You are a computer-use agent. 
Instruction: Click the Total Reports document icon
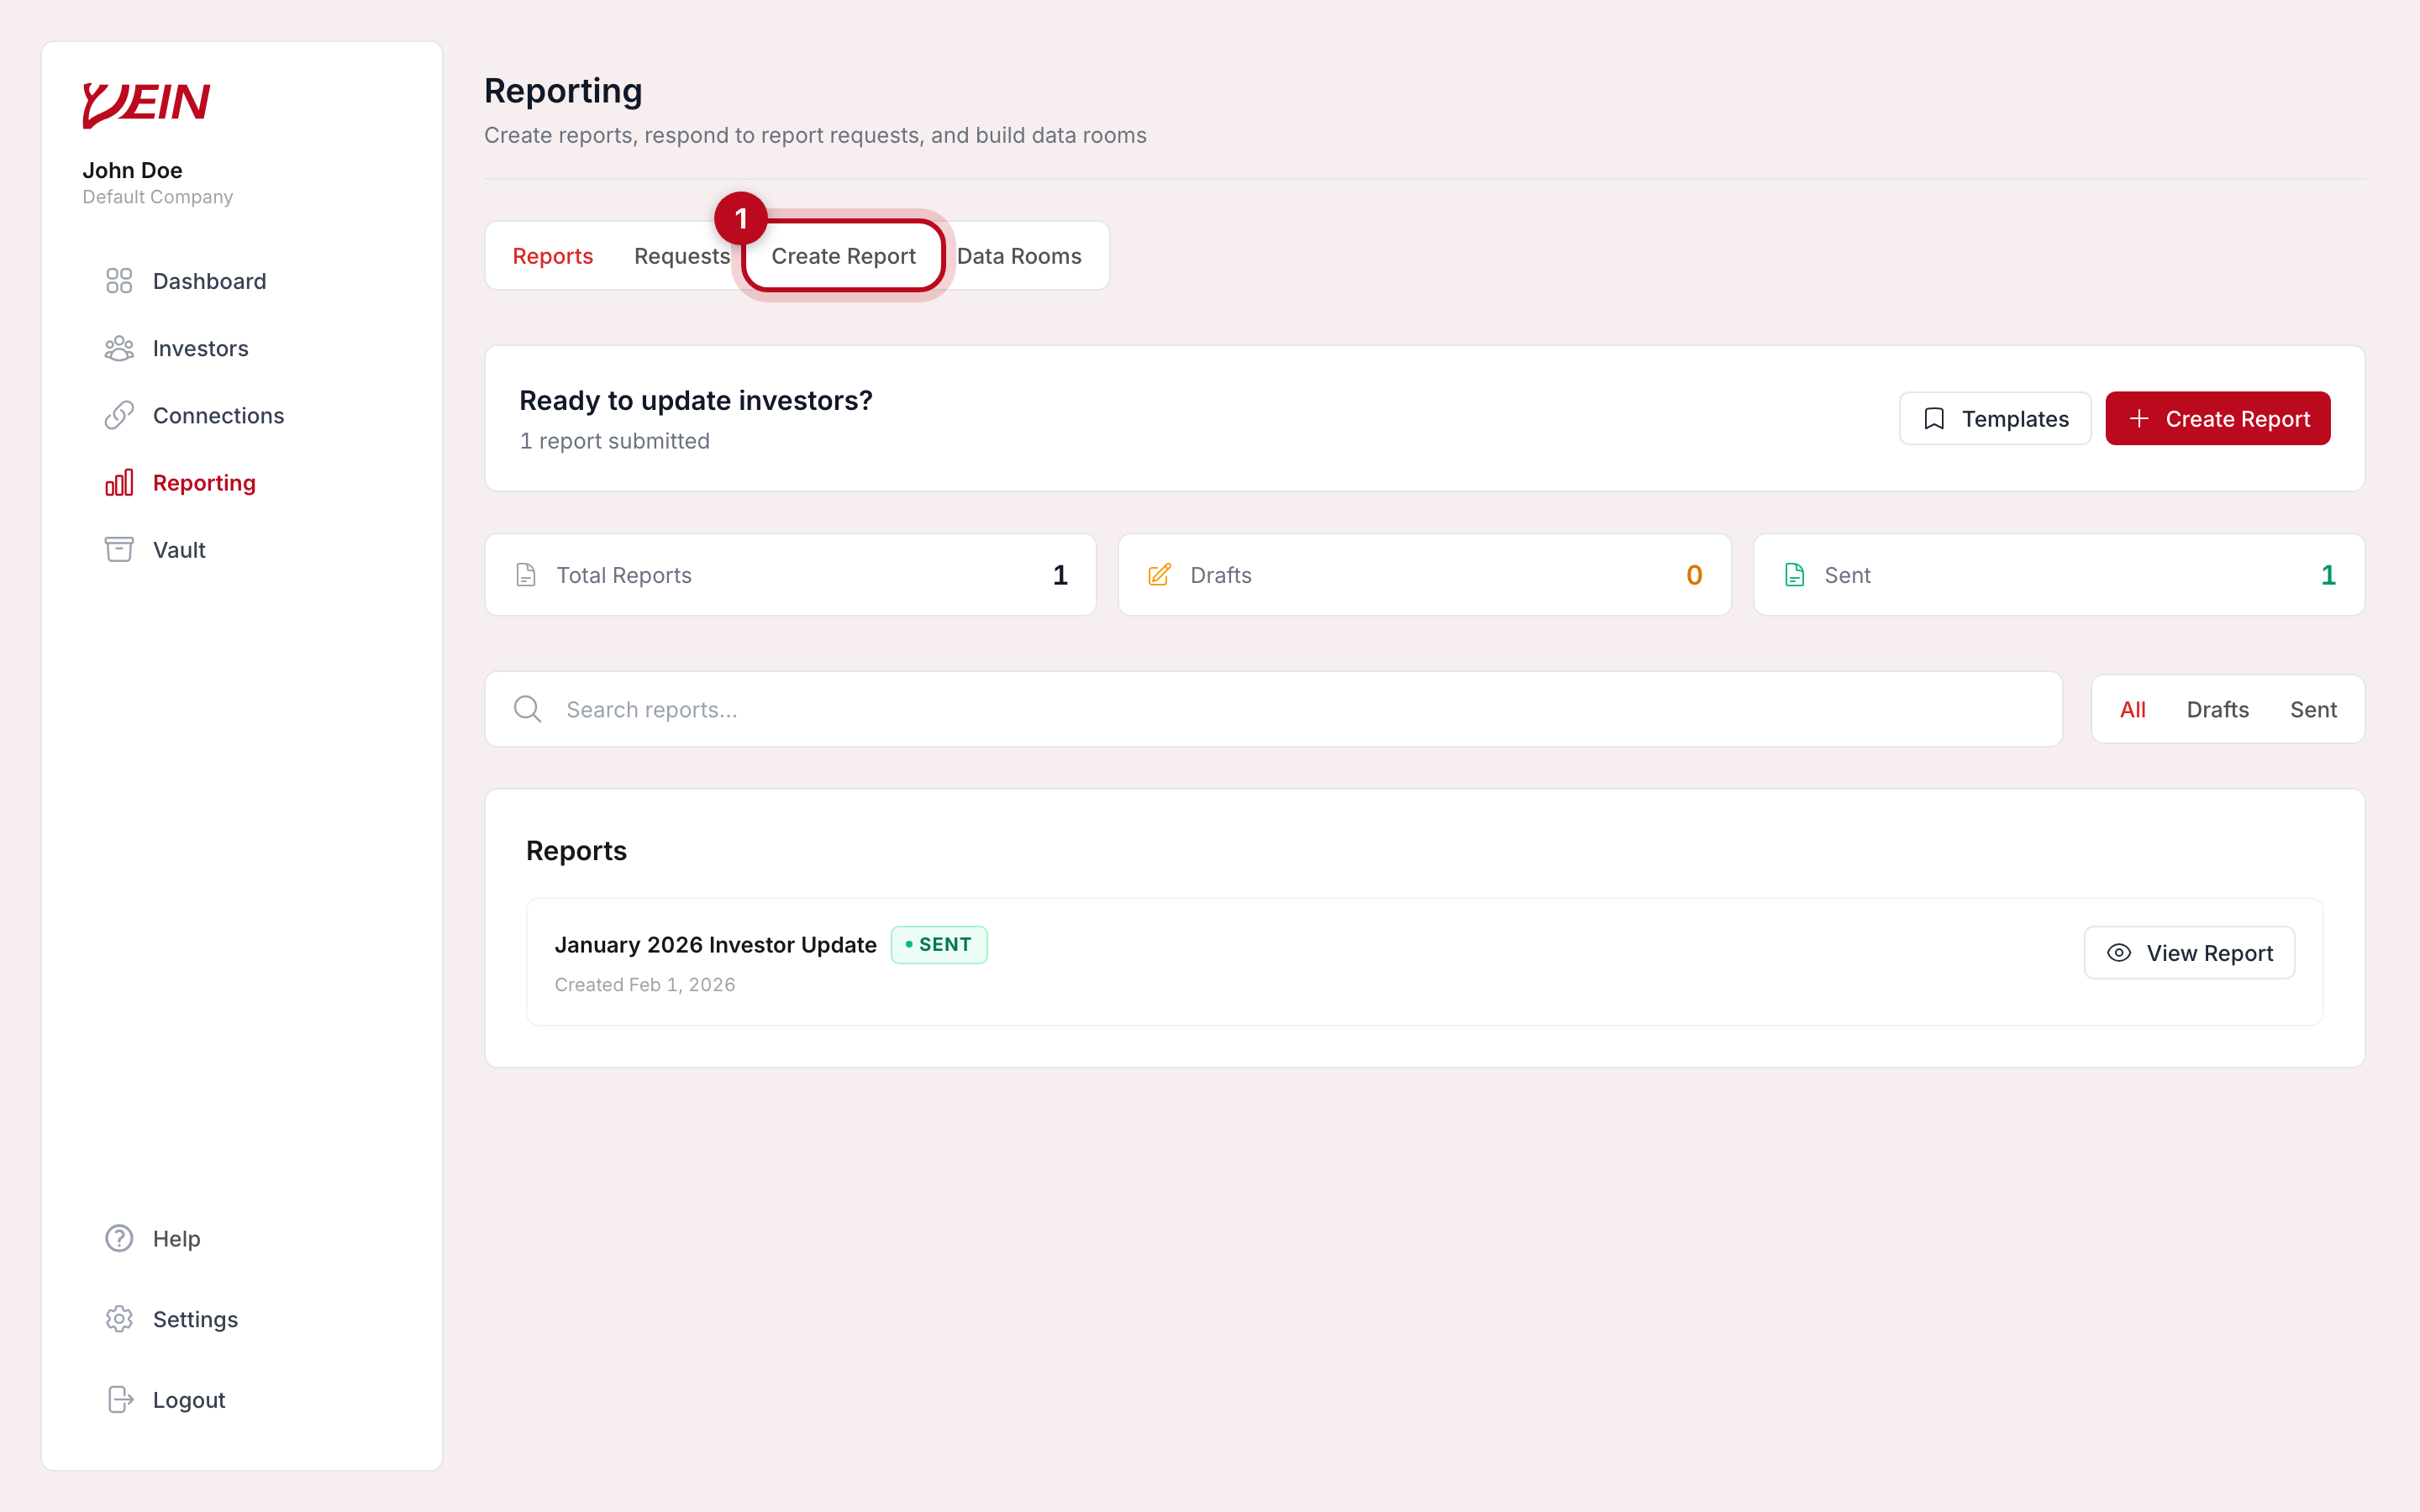click(526, 575)
